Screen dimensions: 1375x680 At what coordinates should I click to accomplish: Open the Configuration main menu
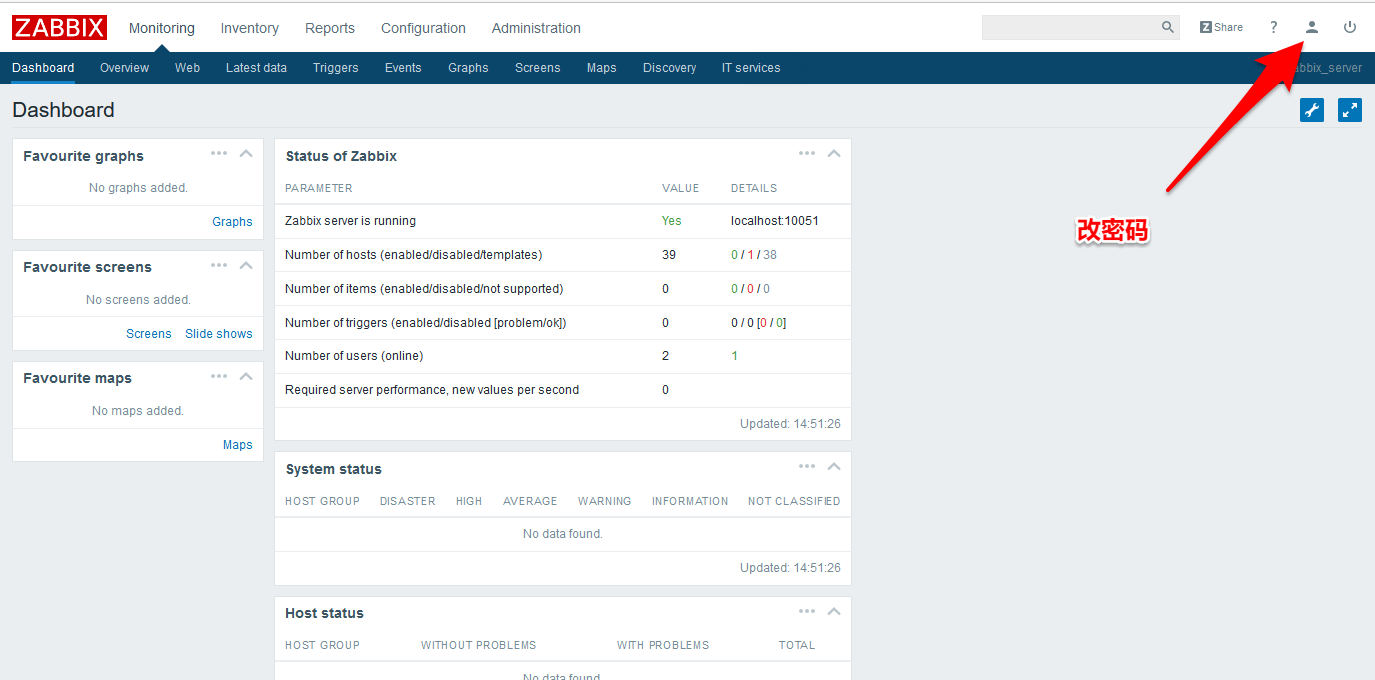pos(423,28)
